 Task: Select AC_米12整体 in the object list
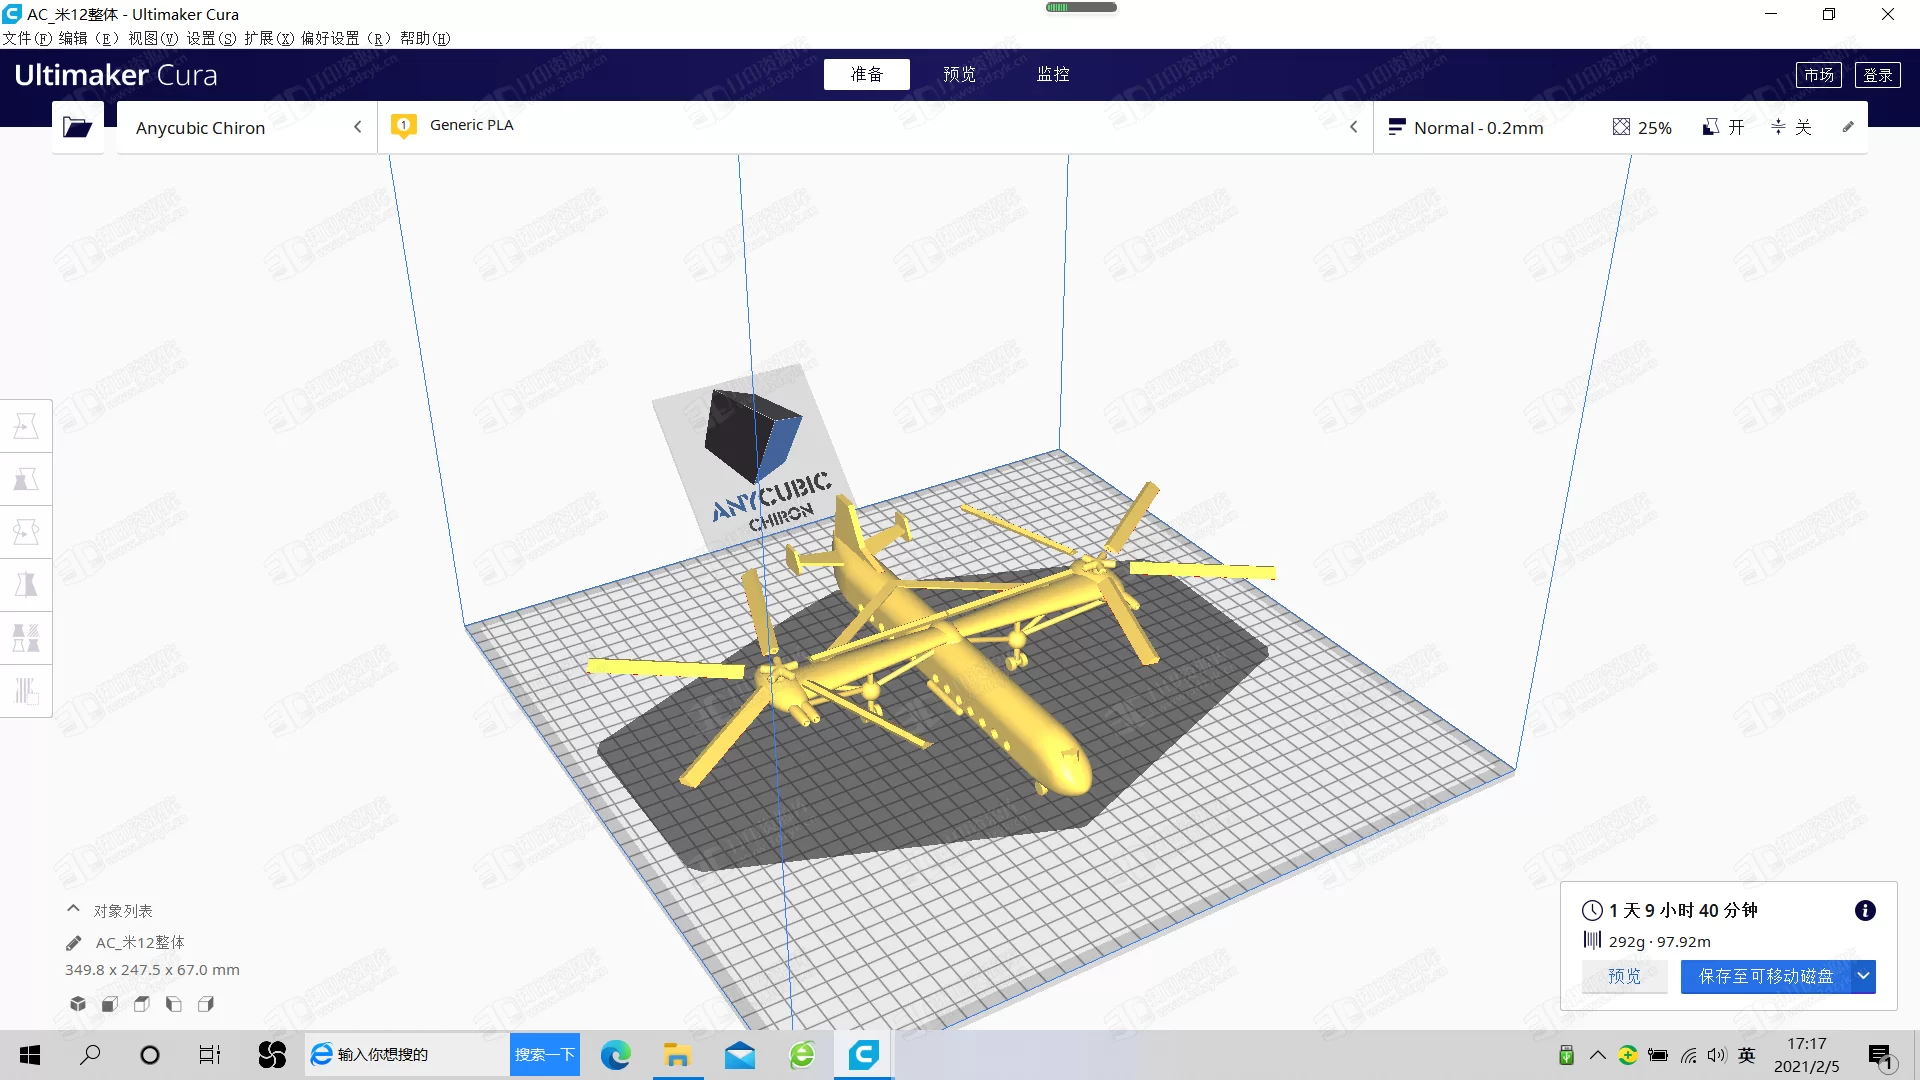140,943
